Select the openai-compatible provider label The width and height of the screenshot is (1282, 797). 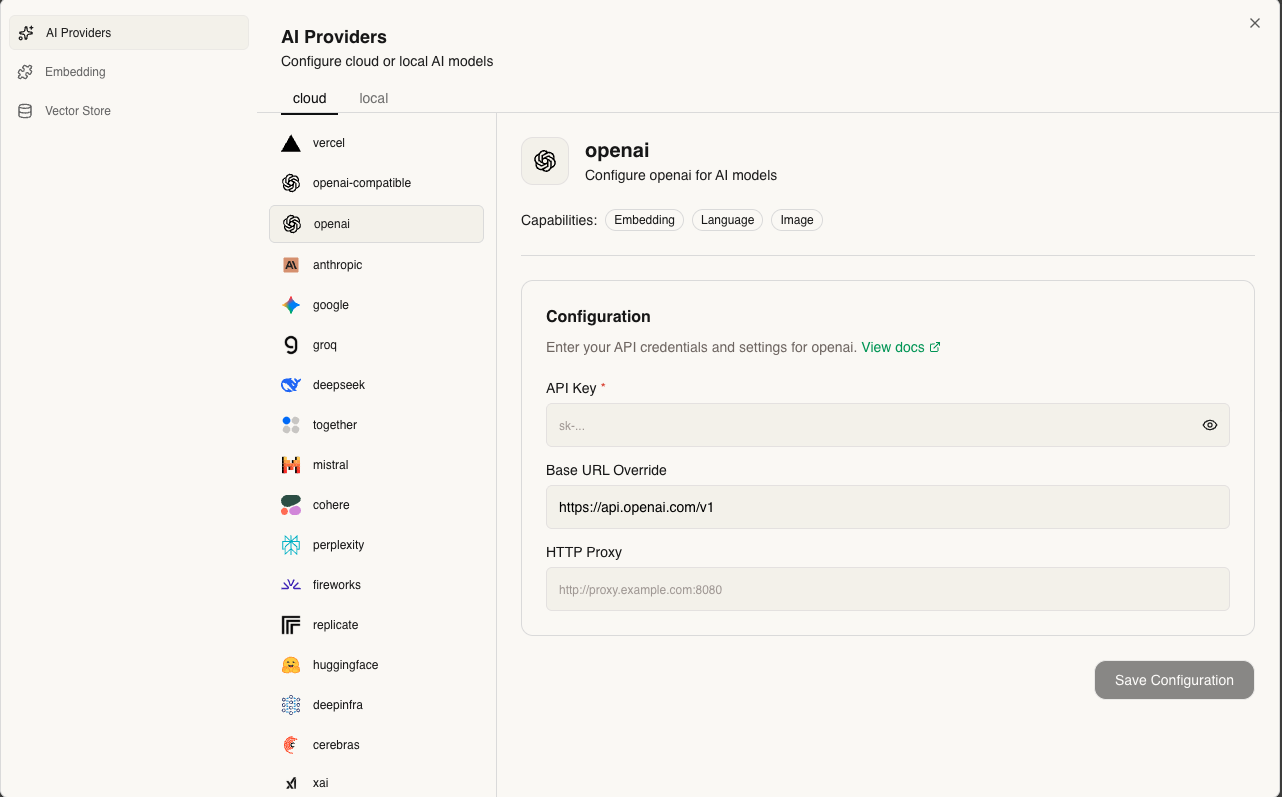tap(362, 183)
